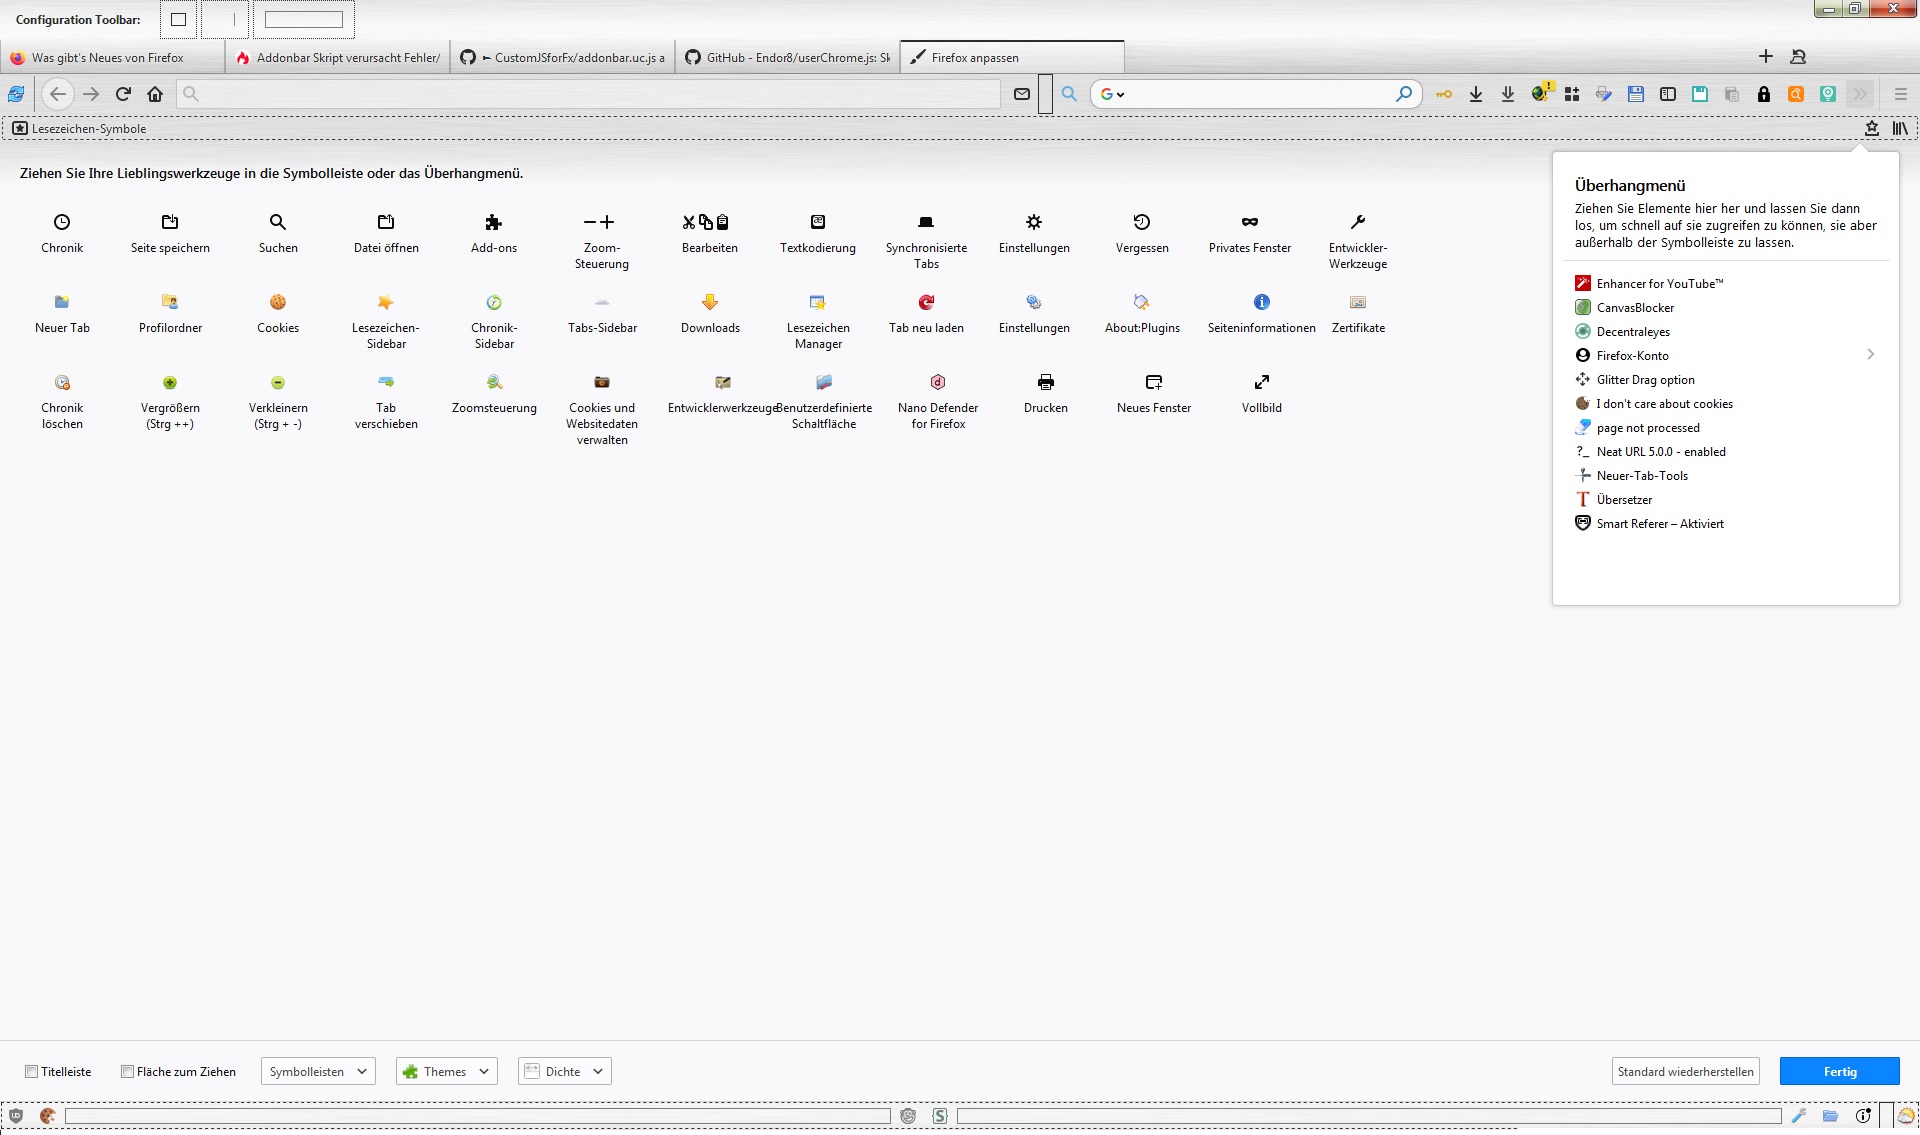The image size is (1920, 1135).
Task: Click the Entwickler-Werkzeuge wrench icon
Action: click(1357, 222)
